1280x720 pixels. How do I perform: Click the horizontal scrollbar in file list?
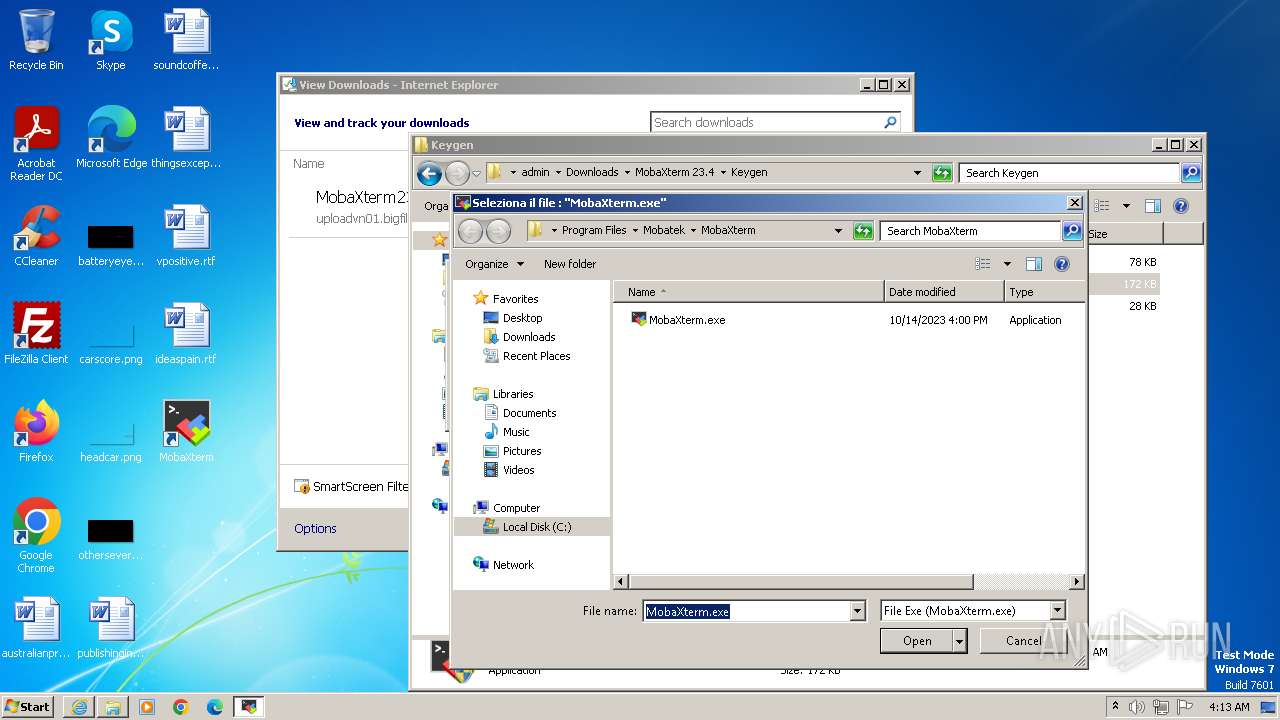click(x=801, y=582)
